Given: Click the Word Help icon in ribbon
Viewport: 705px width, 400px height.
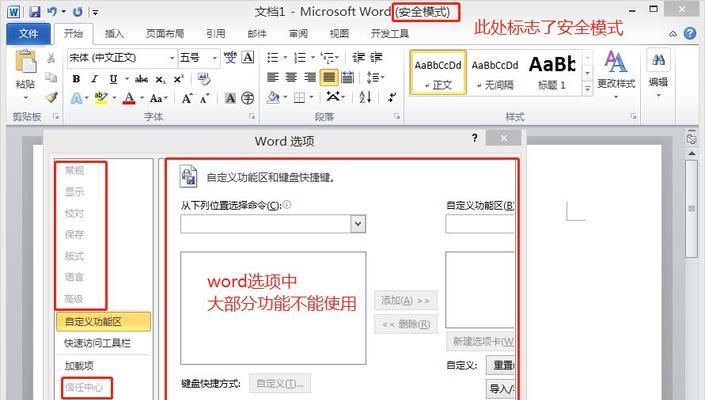Looking at the screenshot, I should click(x=689, y=33).
